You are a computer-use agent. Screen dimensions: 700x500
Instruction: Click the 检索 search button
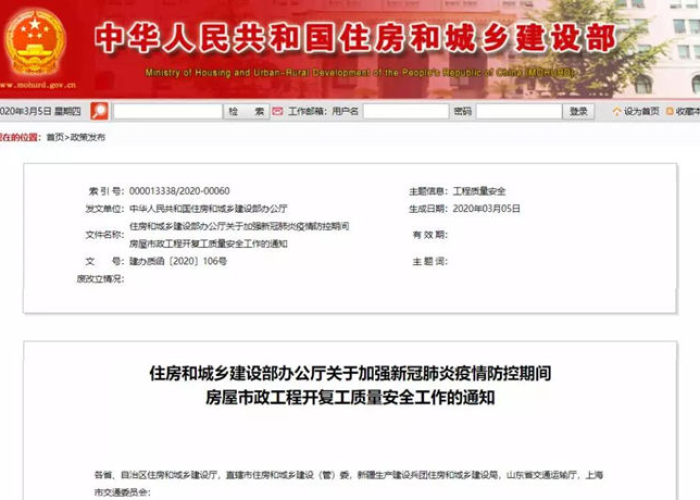pos(246,111)
